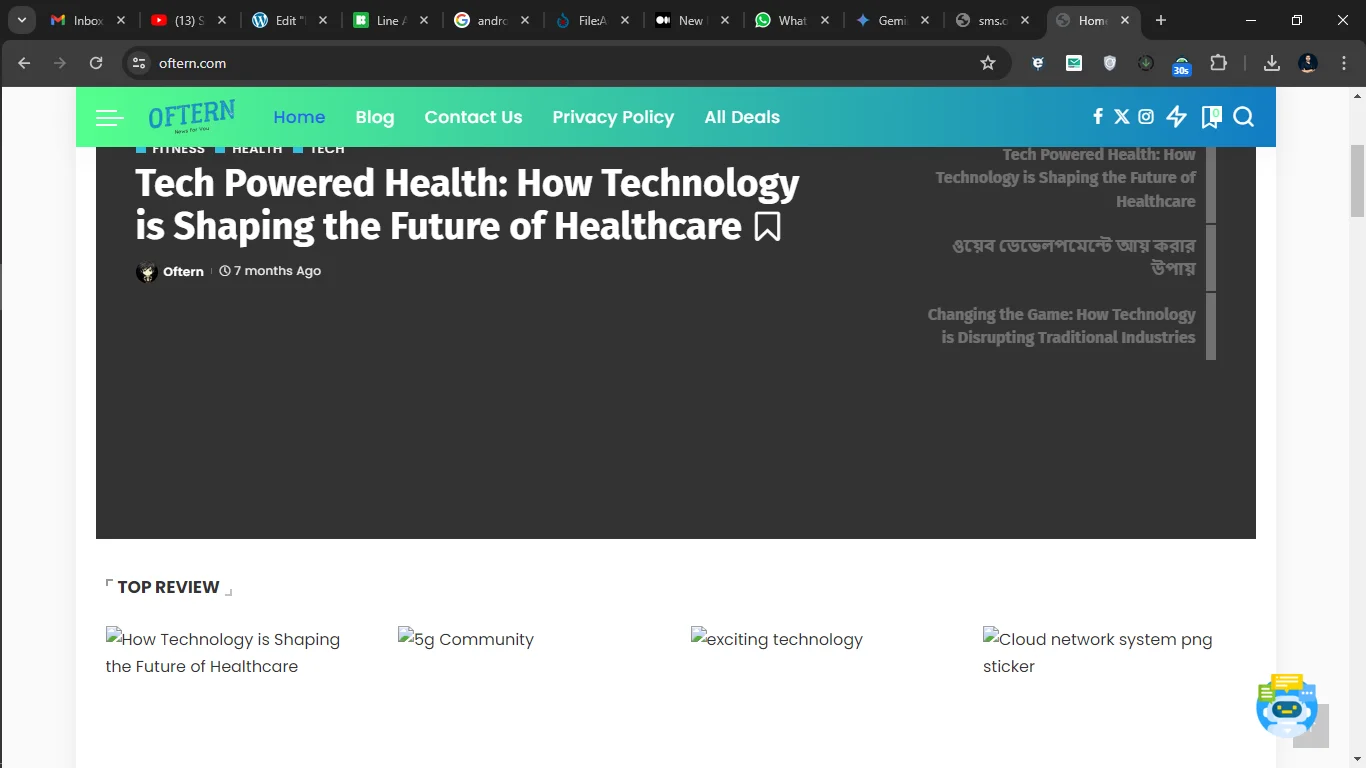
Task: Open the Facebook icon in the site header
Action: [x=1098, y=116]
